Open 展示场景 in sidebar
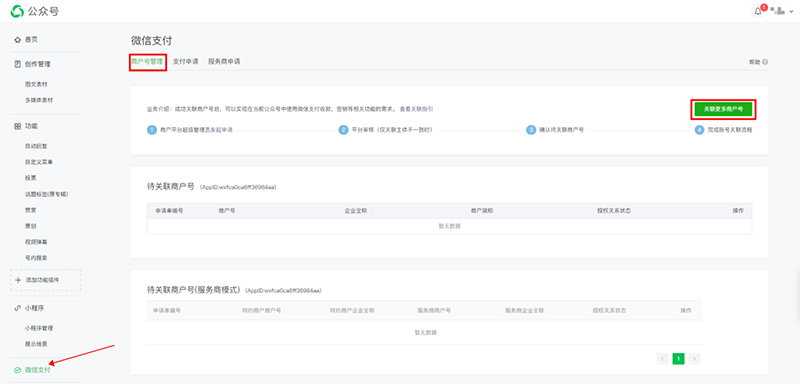The height and width of the screenshot is (384, 800). click(36, 344)
